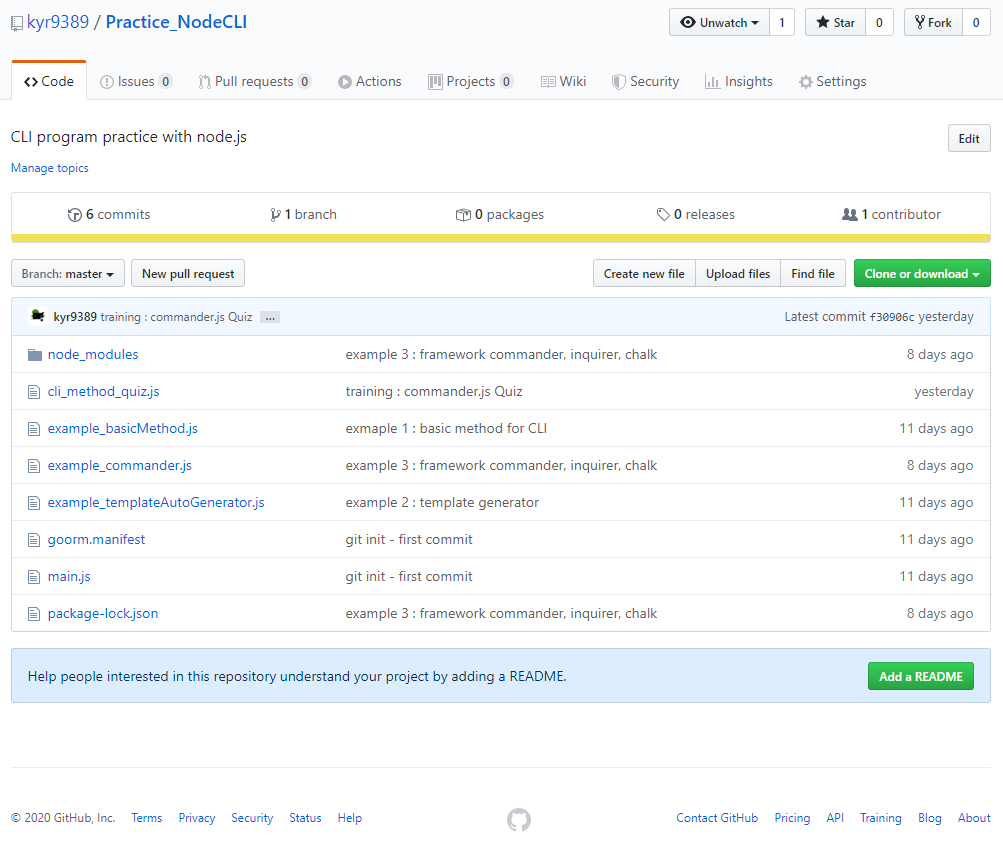
Task: Click the file icon next to goorm.manifest
Action: click(34, 540)
